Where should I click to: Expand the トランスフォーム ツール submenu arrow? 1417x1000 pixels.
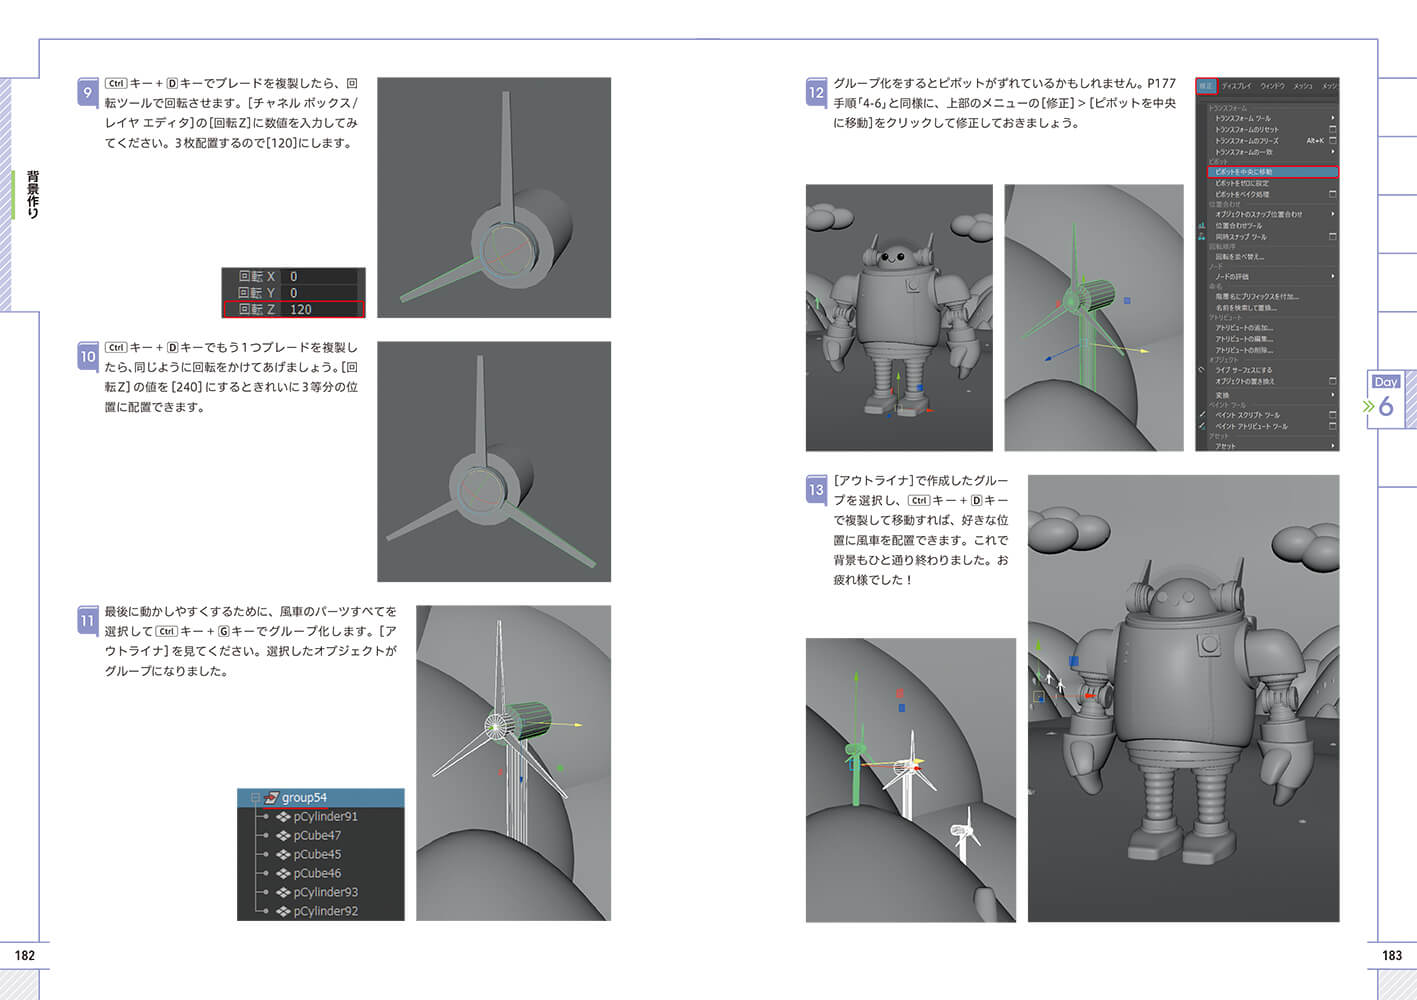pos(1332,118)
